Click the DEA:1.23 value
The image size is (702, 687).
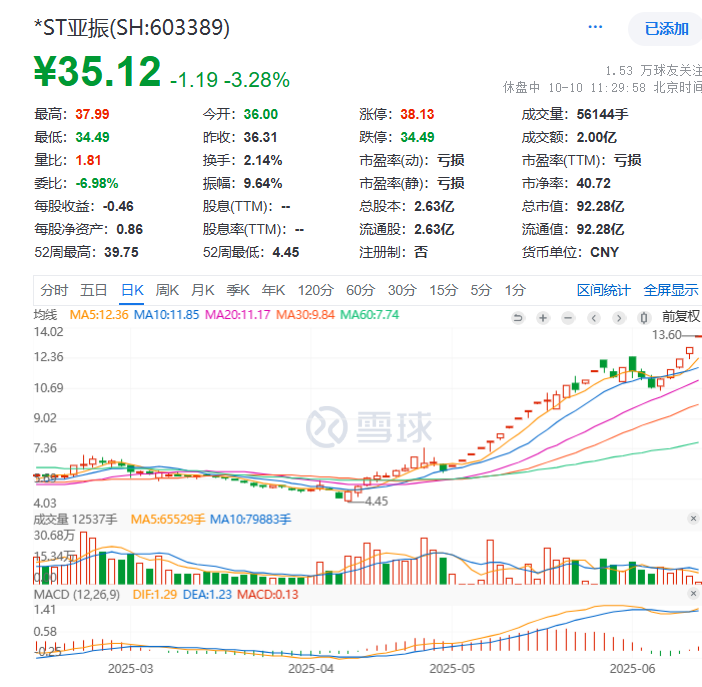point(207,595)
